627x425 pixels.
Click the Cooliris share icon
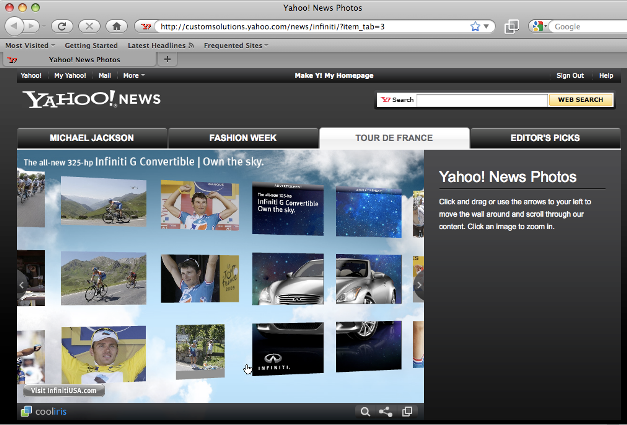386,411
